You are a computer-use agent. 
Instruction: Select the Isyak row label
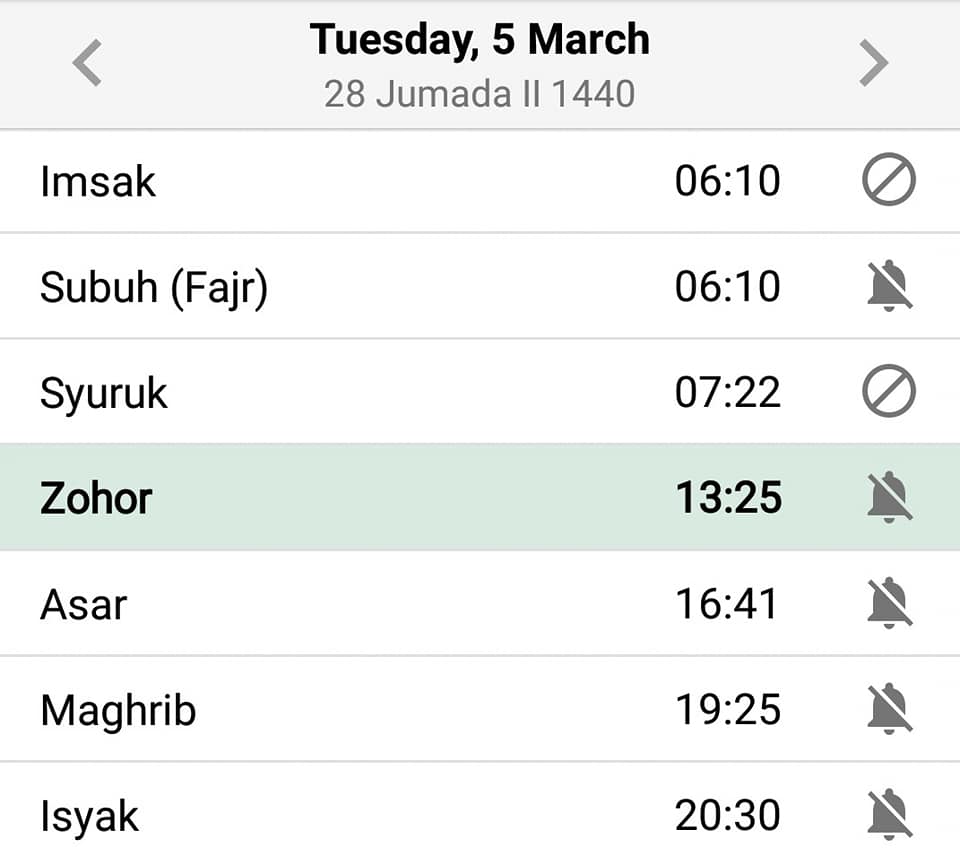[89, 817]
